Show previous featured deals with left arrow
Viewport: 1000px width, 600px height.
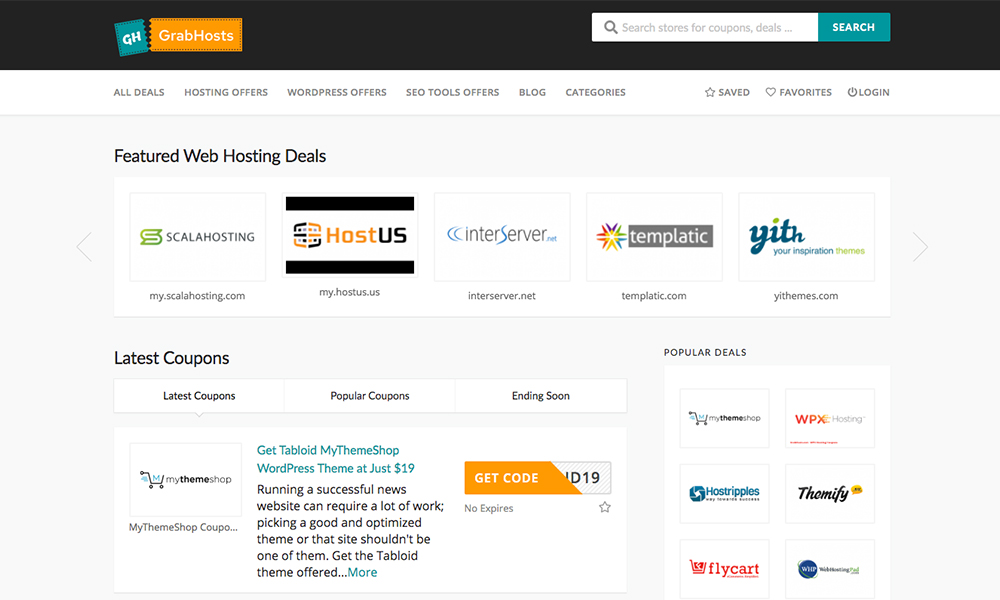pyautogui.click(x=84, y=247)
